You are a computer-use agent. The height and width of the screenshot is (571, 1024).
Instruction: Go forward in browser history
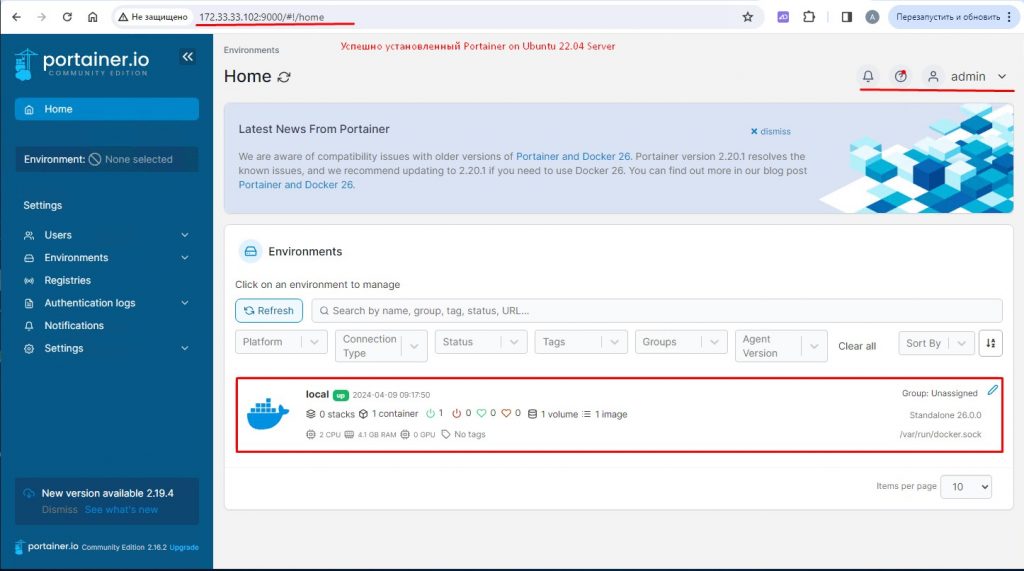[x=42, y=17]
